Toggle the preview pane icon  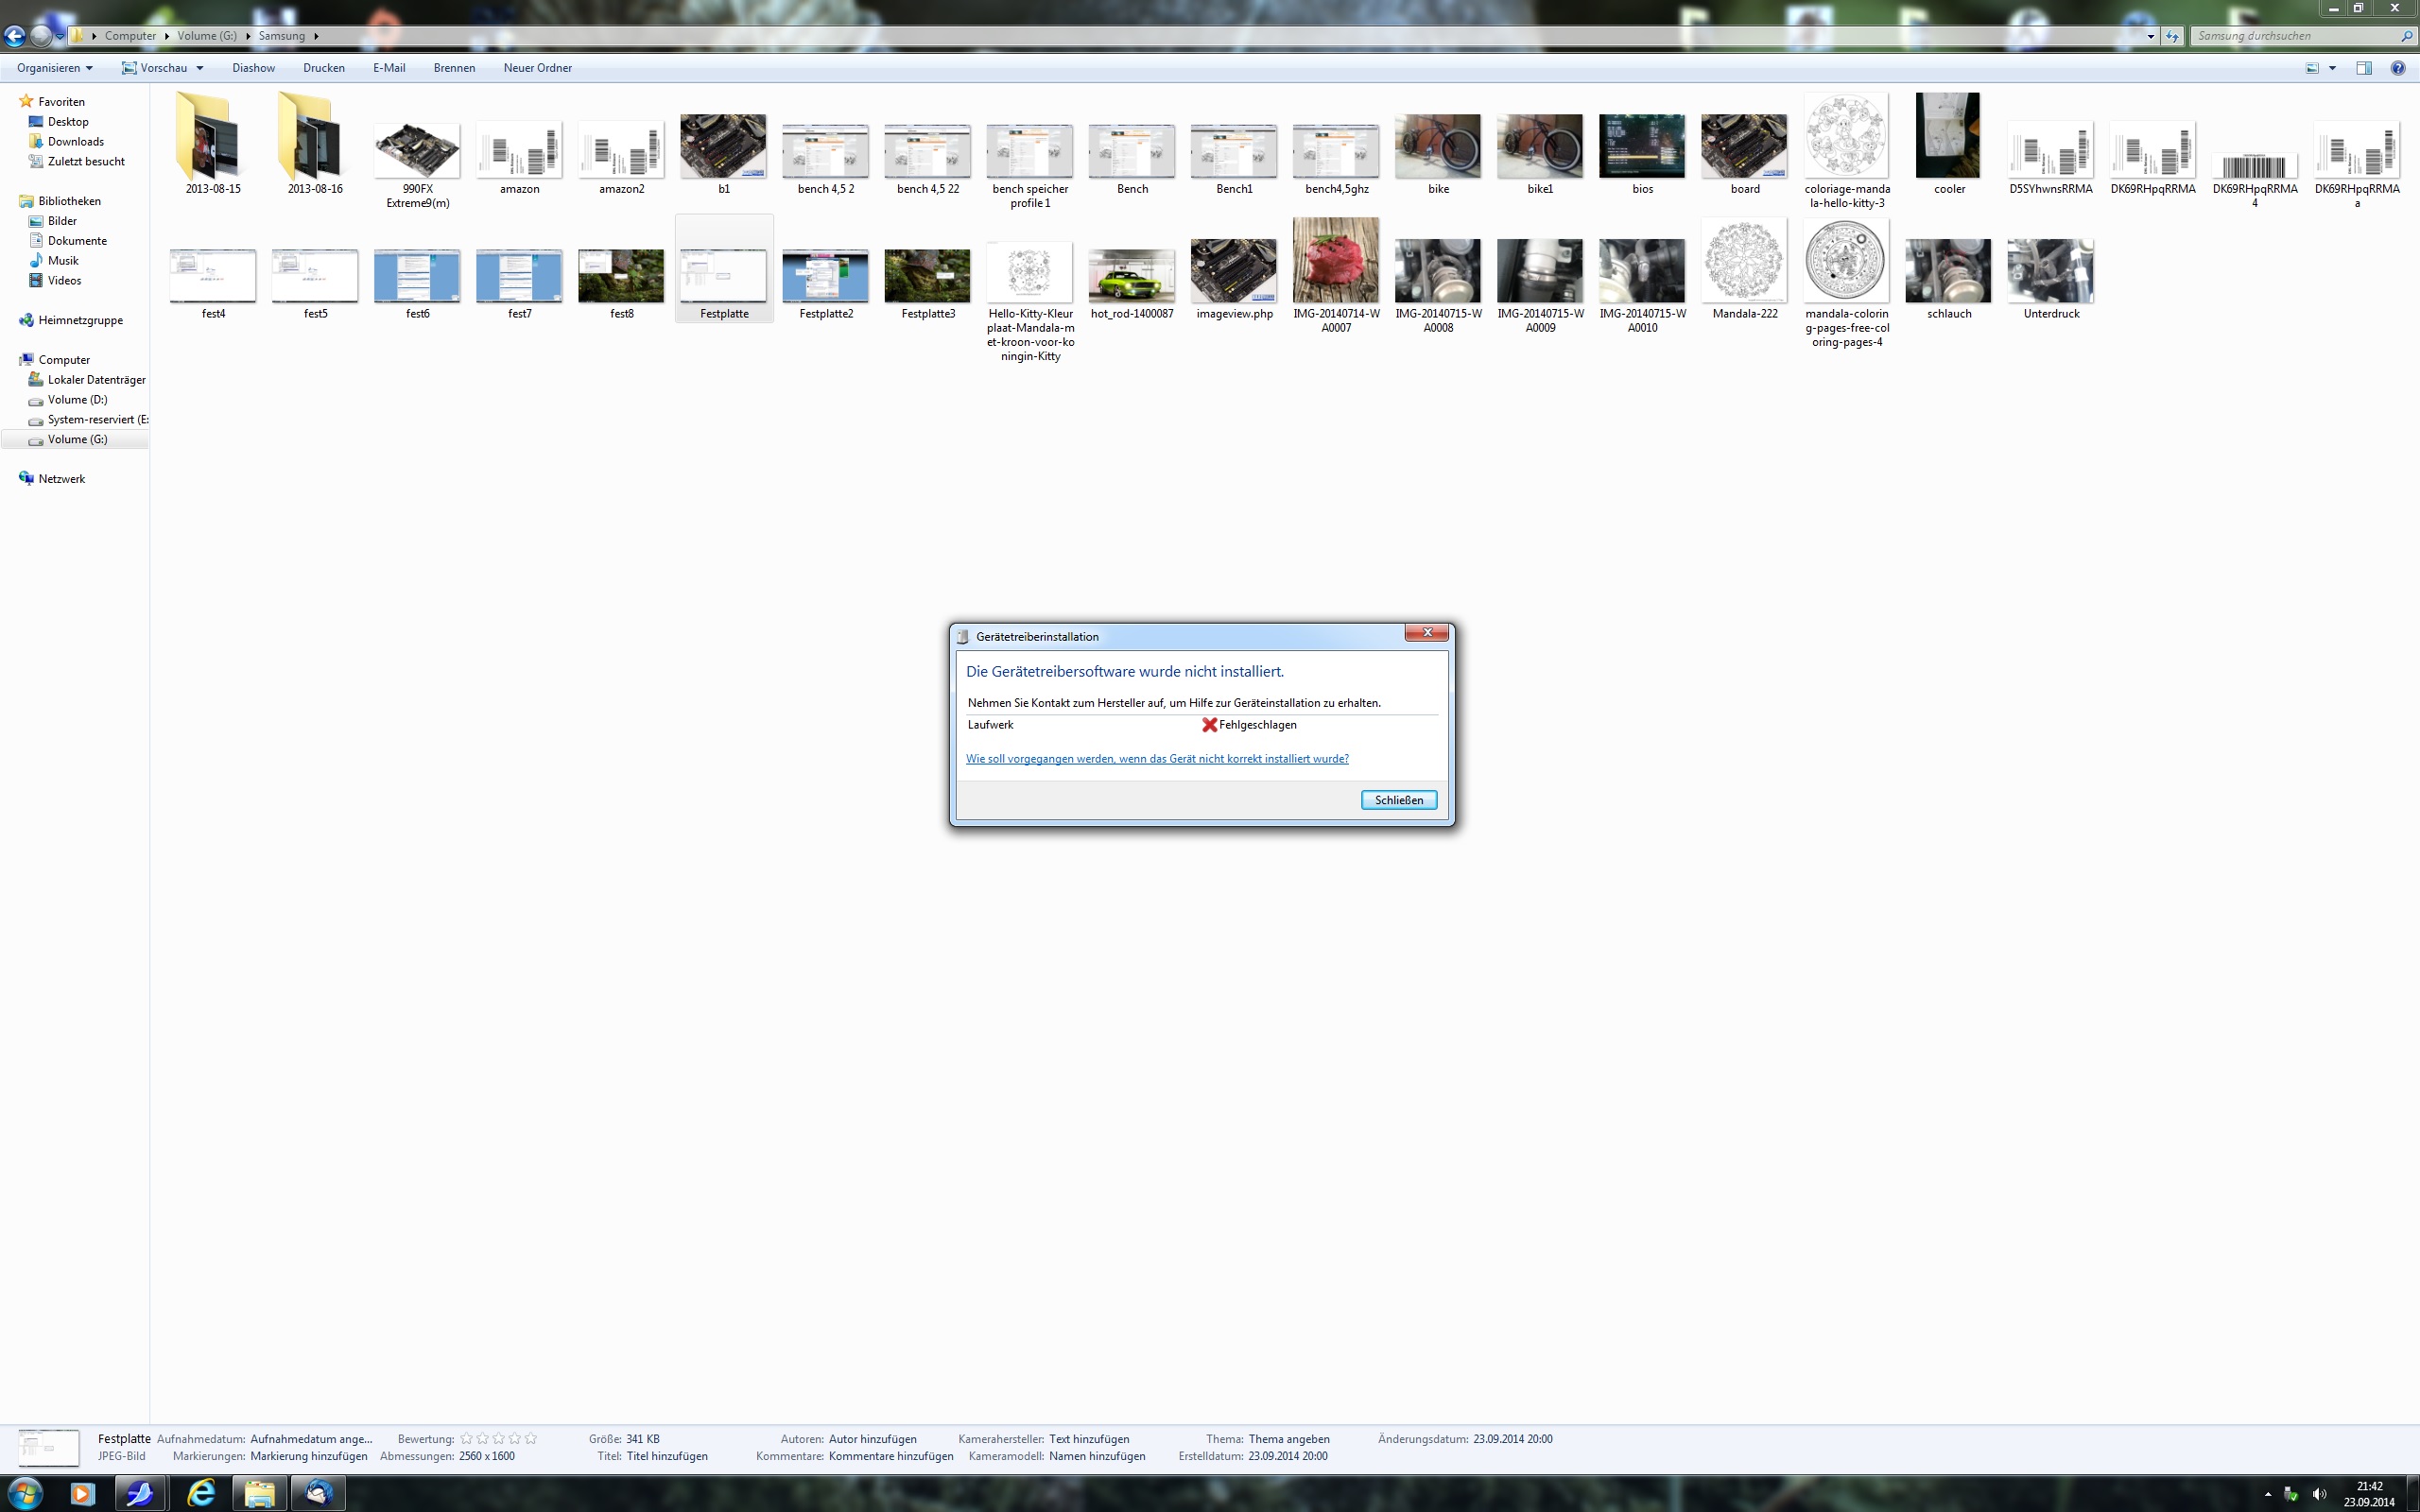point(2364,68)
